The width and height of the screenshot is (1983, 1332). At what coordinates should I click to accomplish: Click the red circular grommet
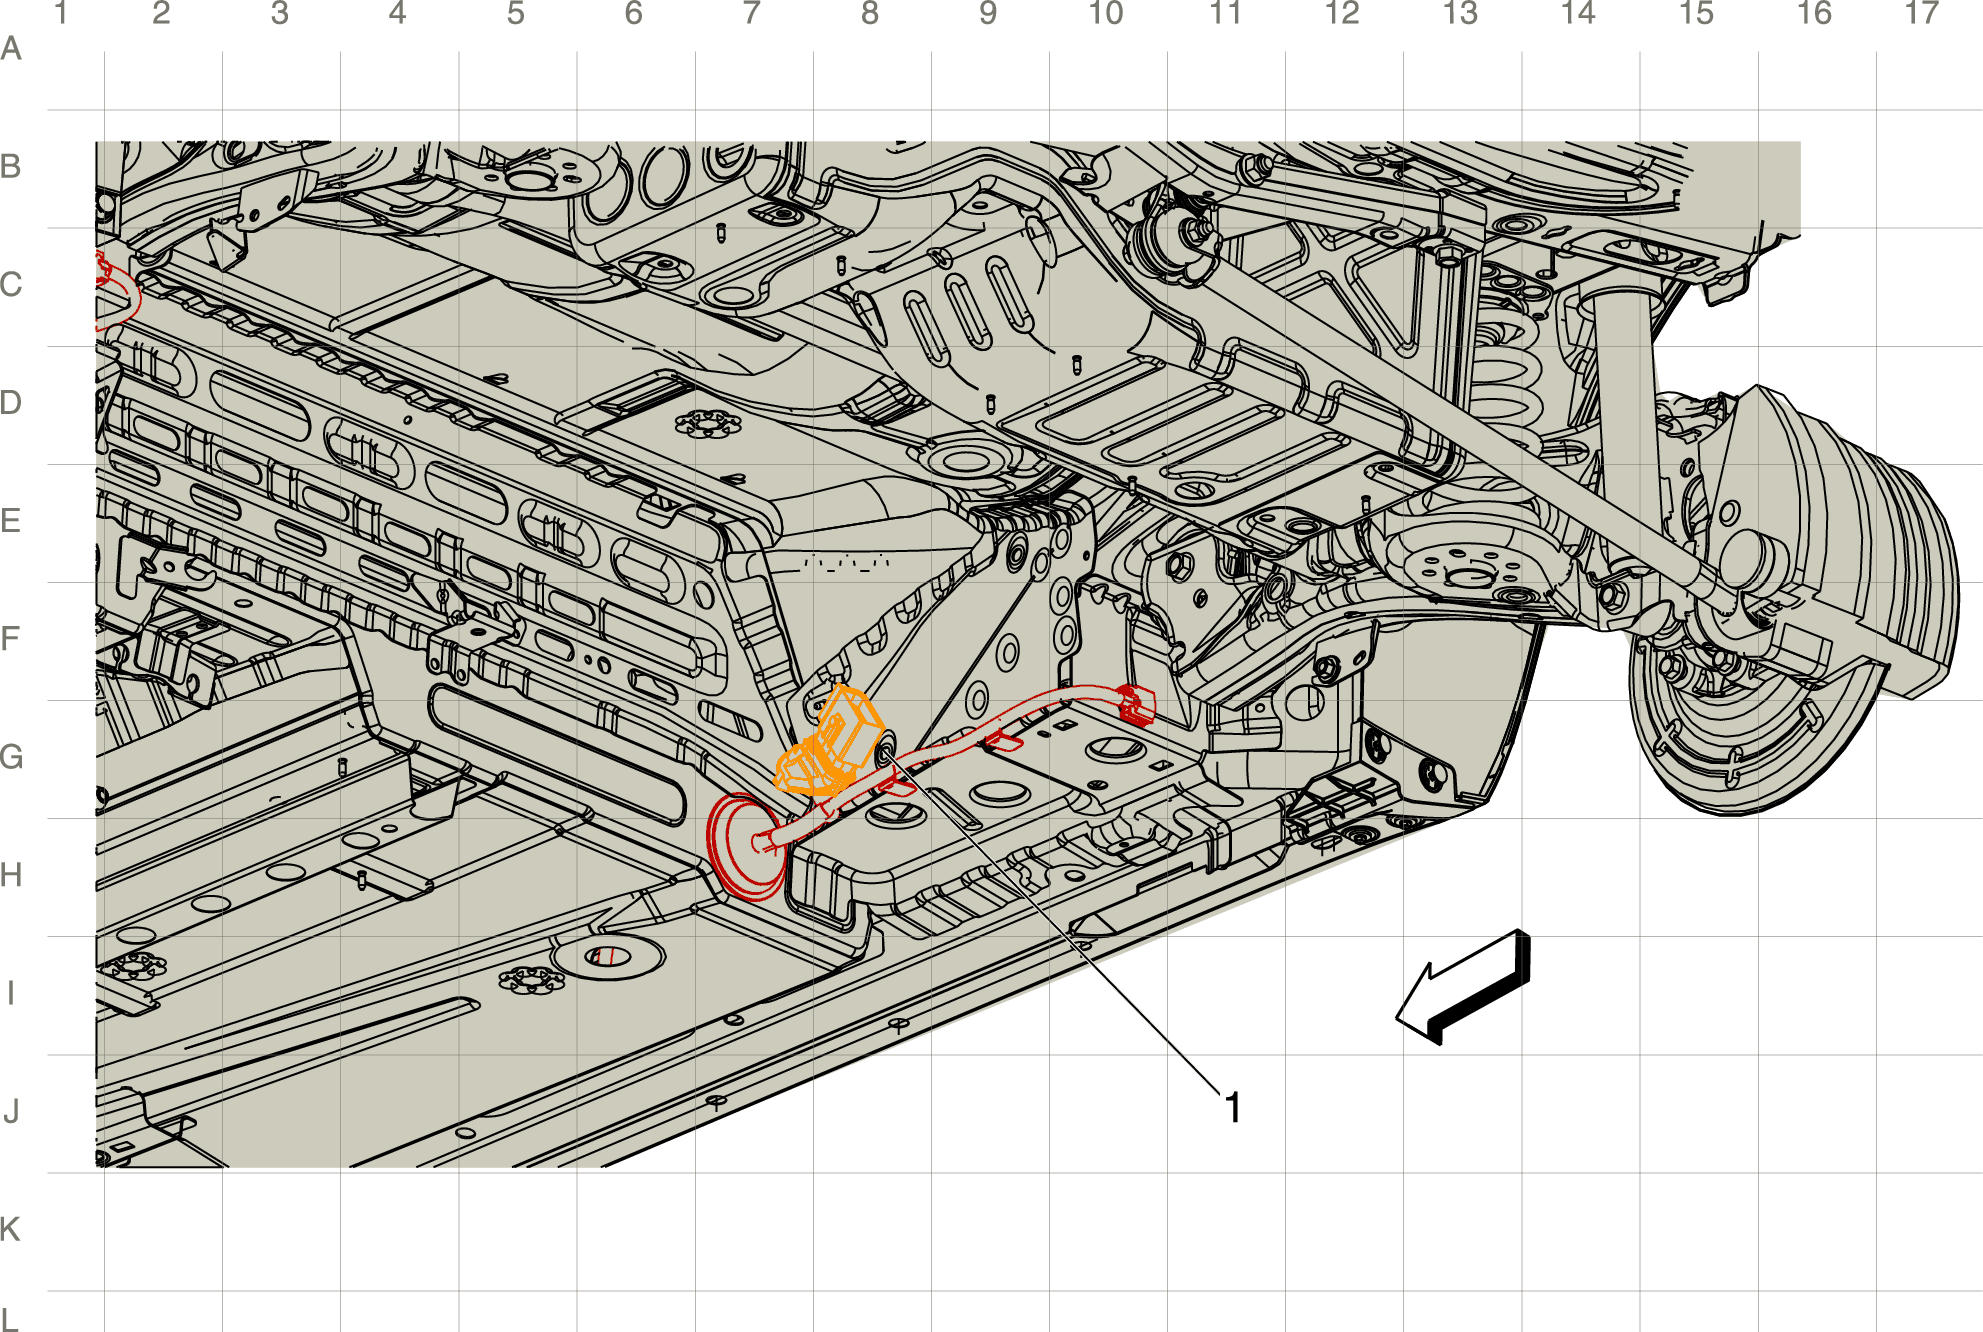point(745,846)
